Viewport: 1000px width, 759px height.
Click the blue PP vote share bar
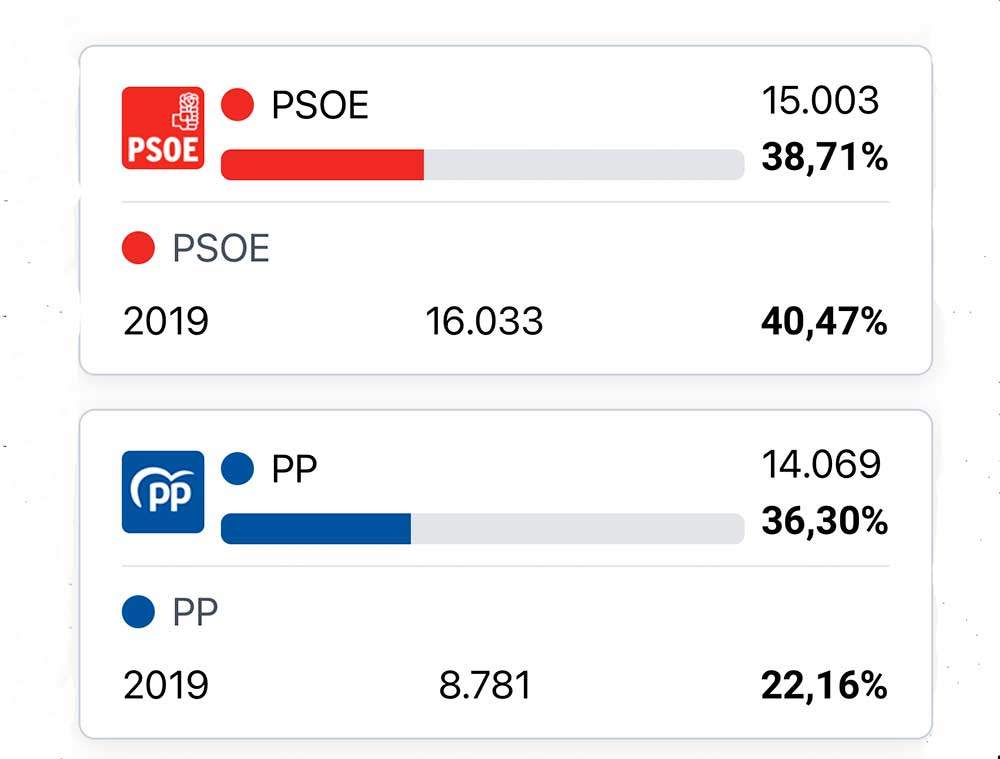[316, 528]
